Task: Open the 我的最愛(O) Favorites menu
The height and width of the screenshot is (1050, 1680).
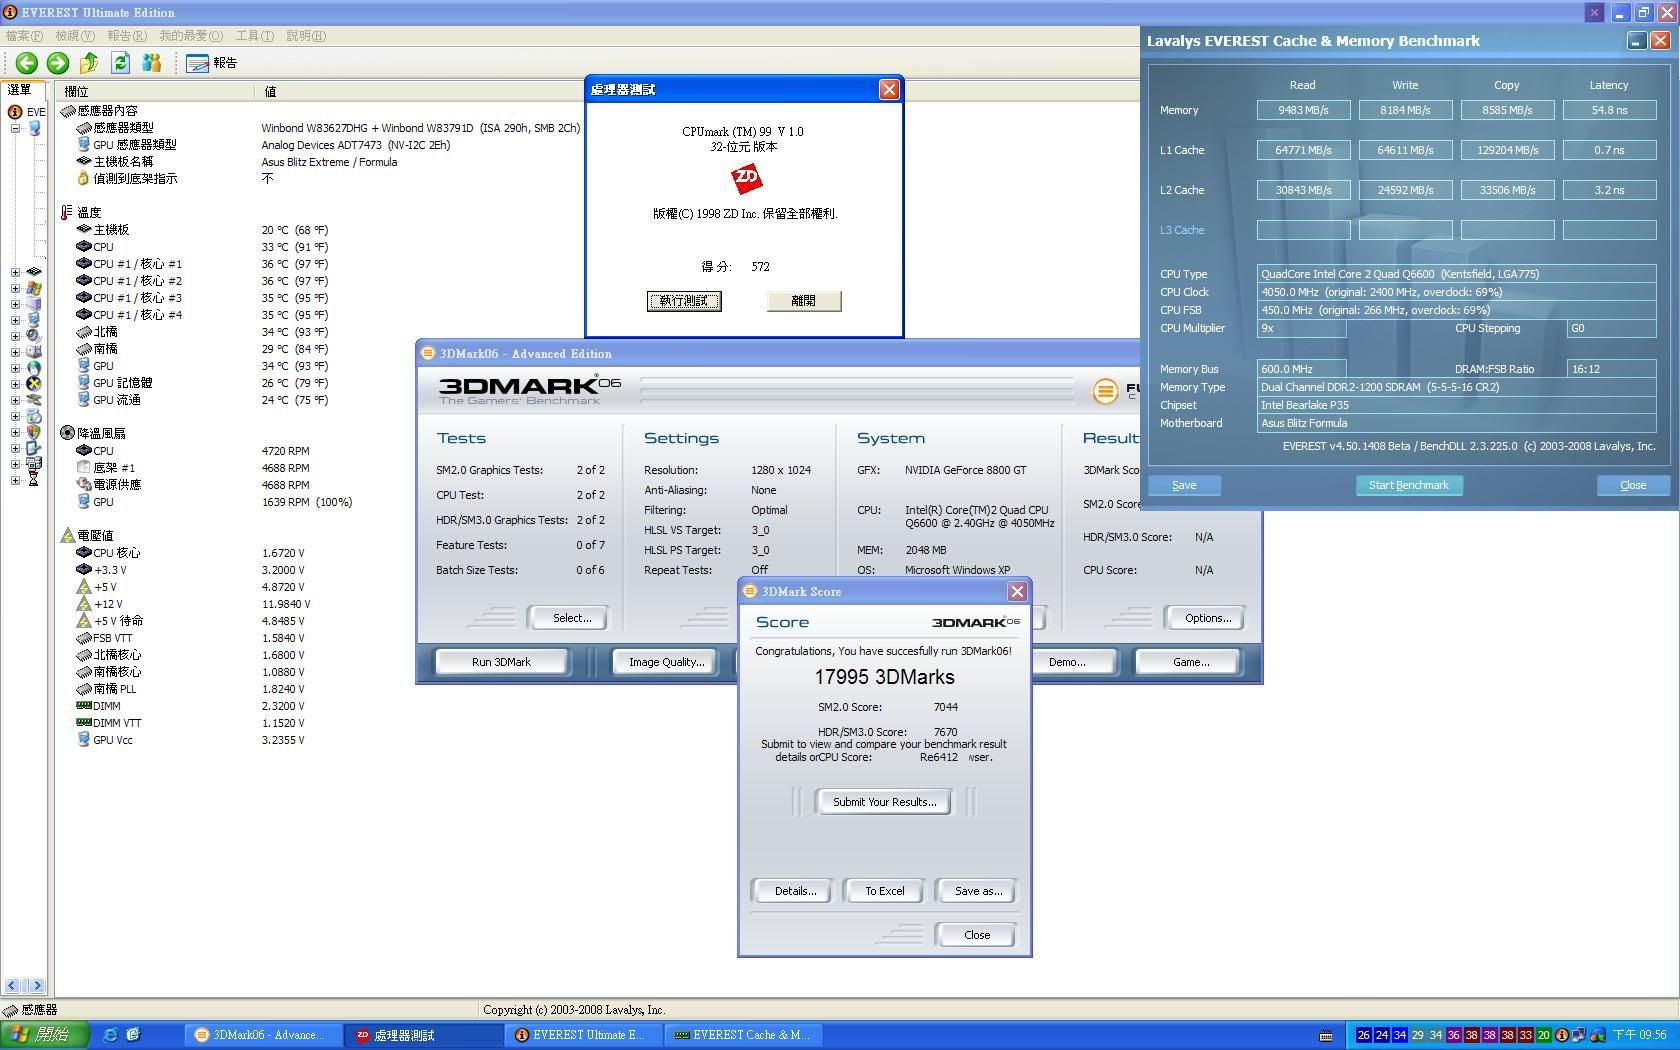Action: [191, 36]
